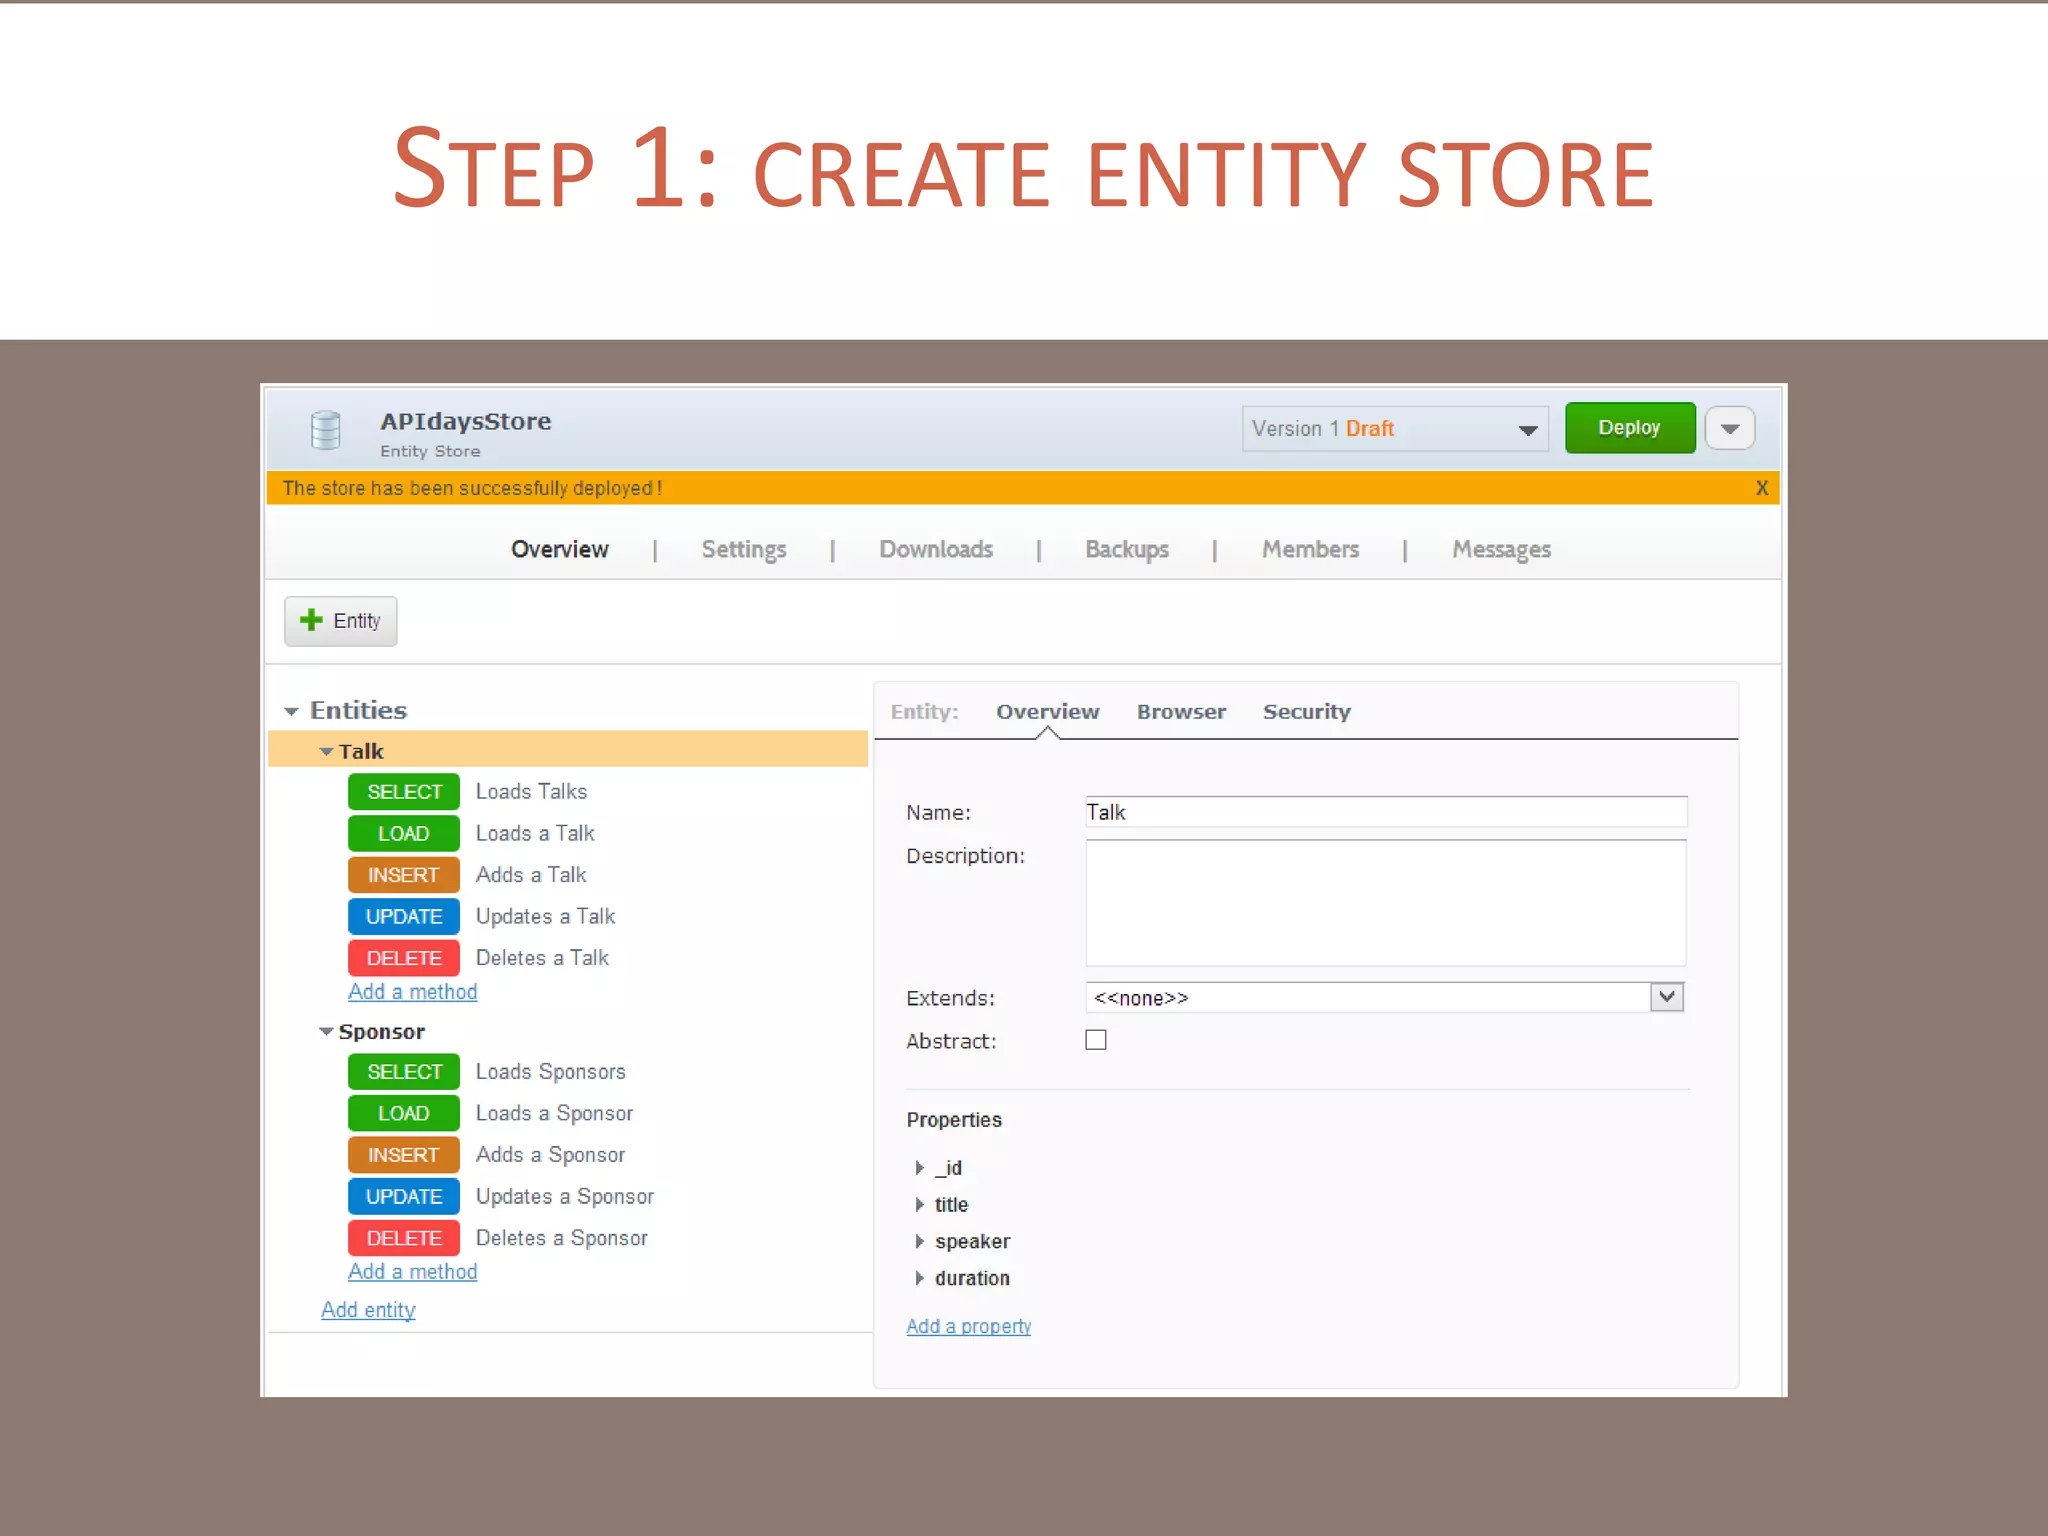Click the green Deploy button
2048x1536 pixels.
tap(1629, 428)
